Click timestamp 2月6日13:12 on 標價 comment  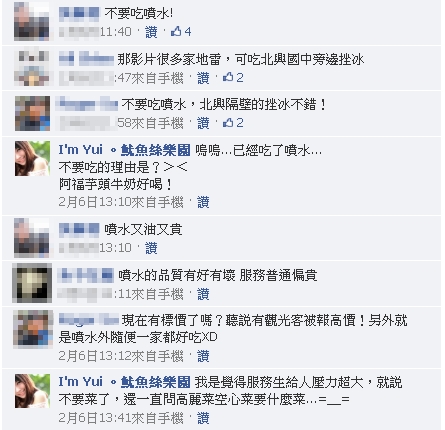pos(95,356)
